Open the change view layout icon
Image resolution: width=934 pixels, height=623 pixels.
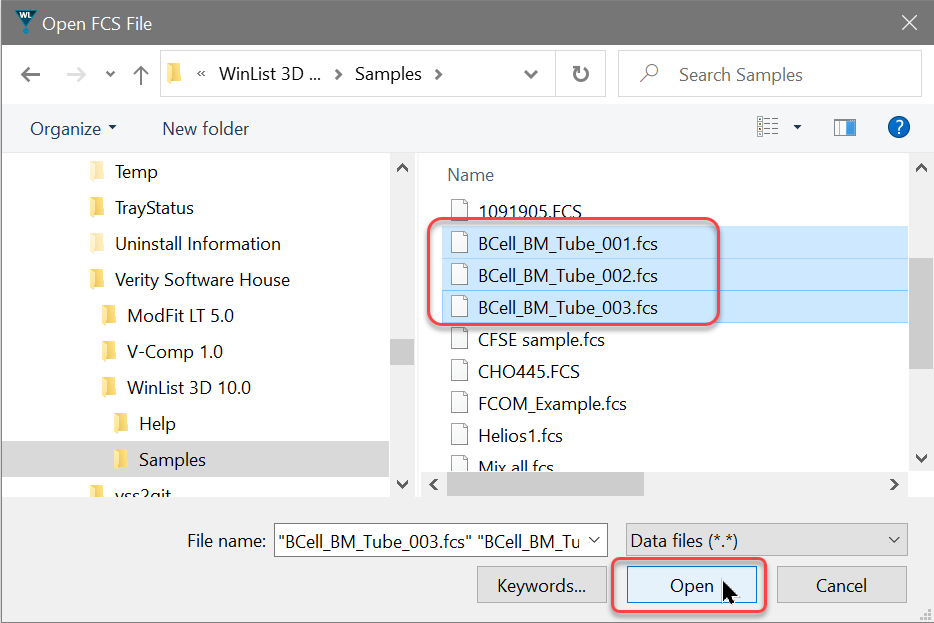point(770,126)
